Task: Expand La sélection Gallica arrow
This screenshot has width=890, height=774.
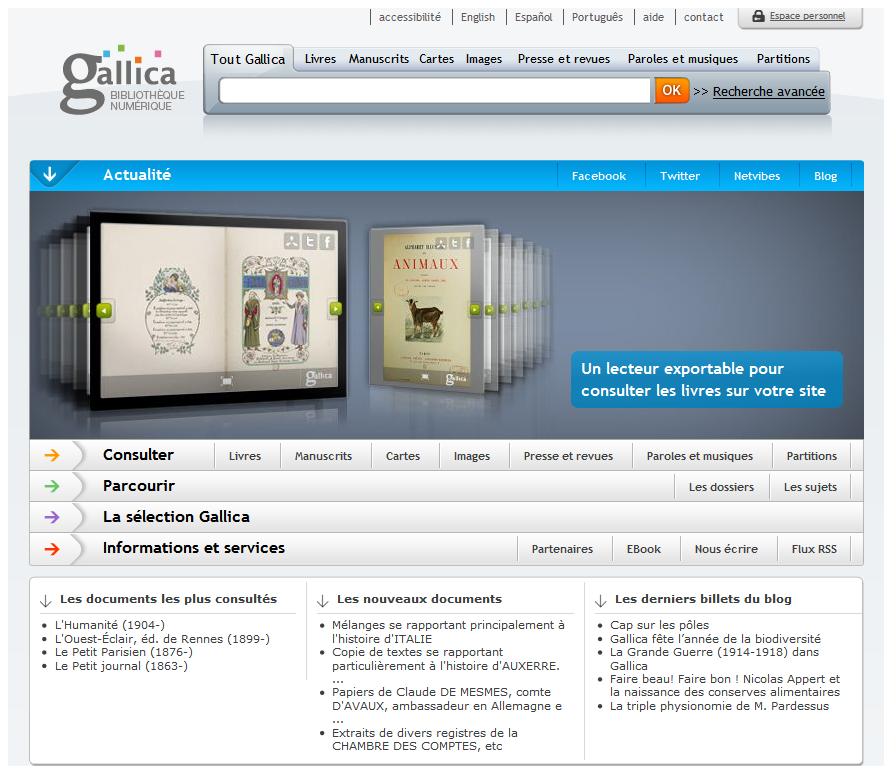Action: coord(52,517)
